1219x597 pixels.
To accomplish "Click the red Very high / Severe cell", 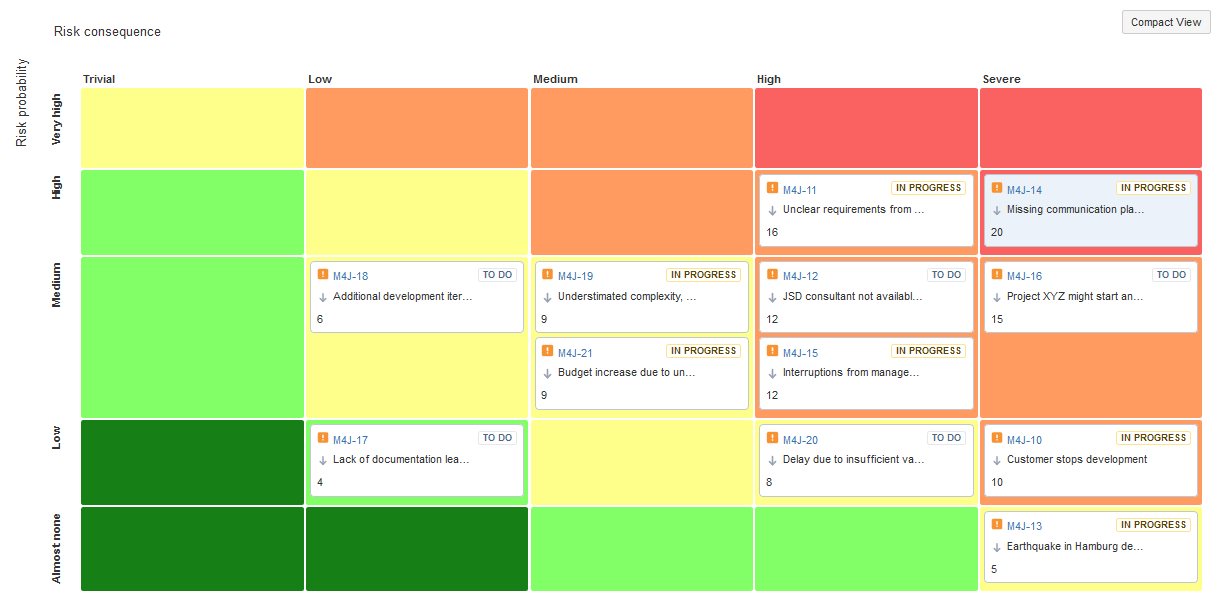I will (x=1090, y=127).
